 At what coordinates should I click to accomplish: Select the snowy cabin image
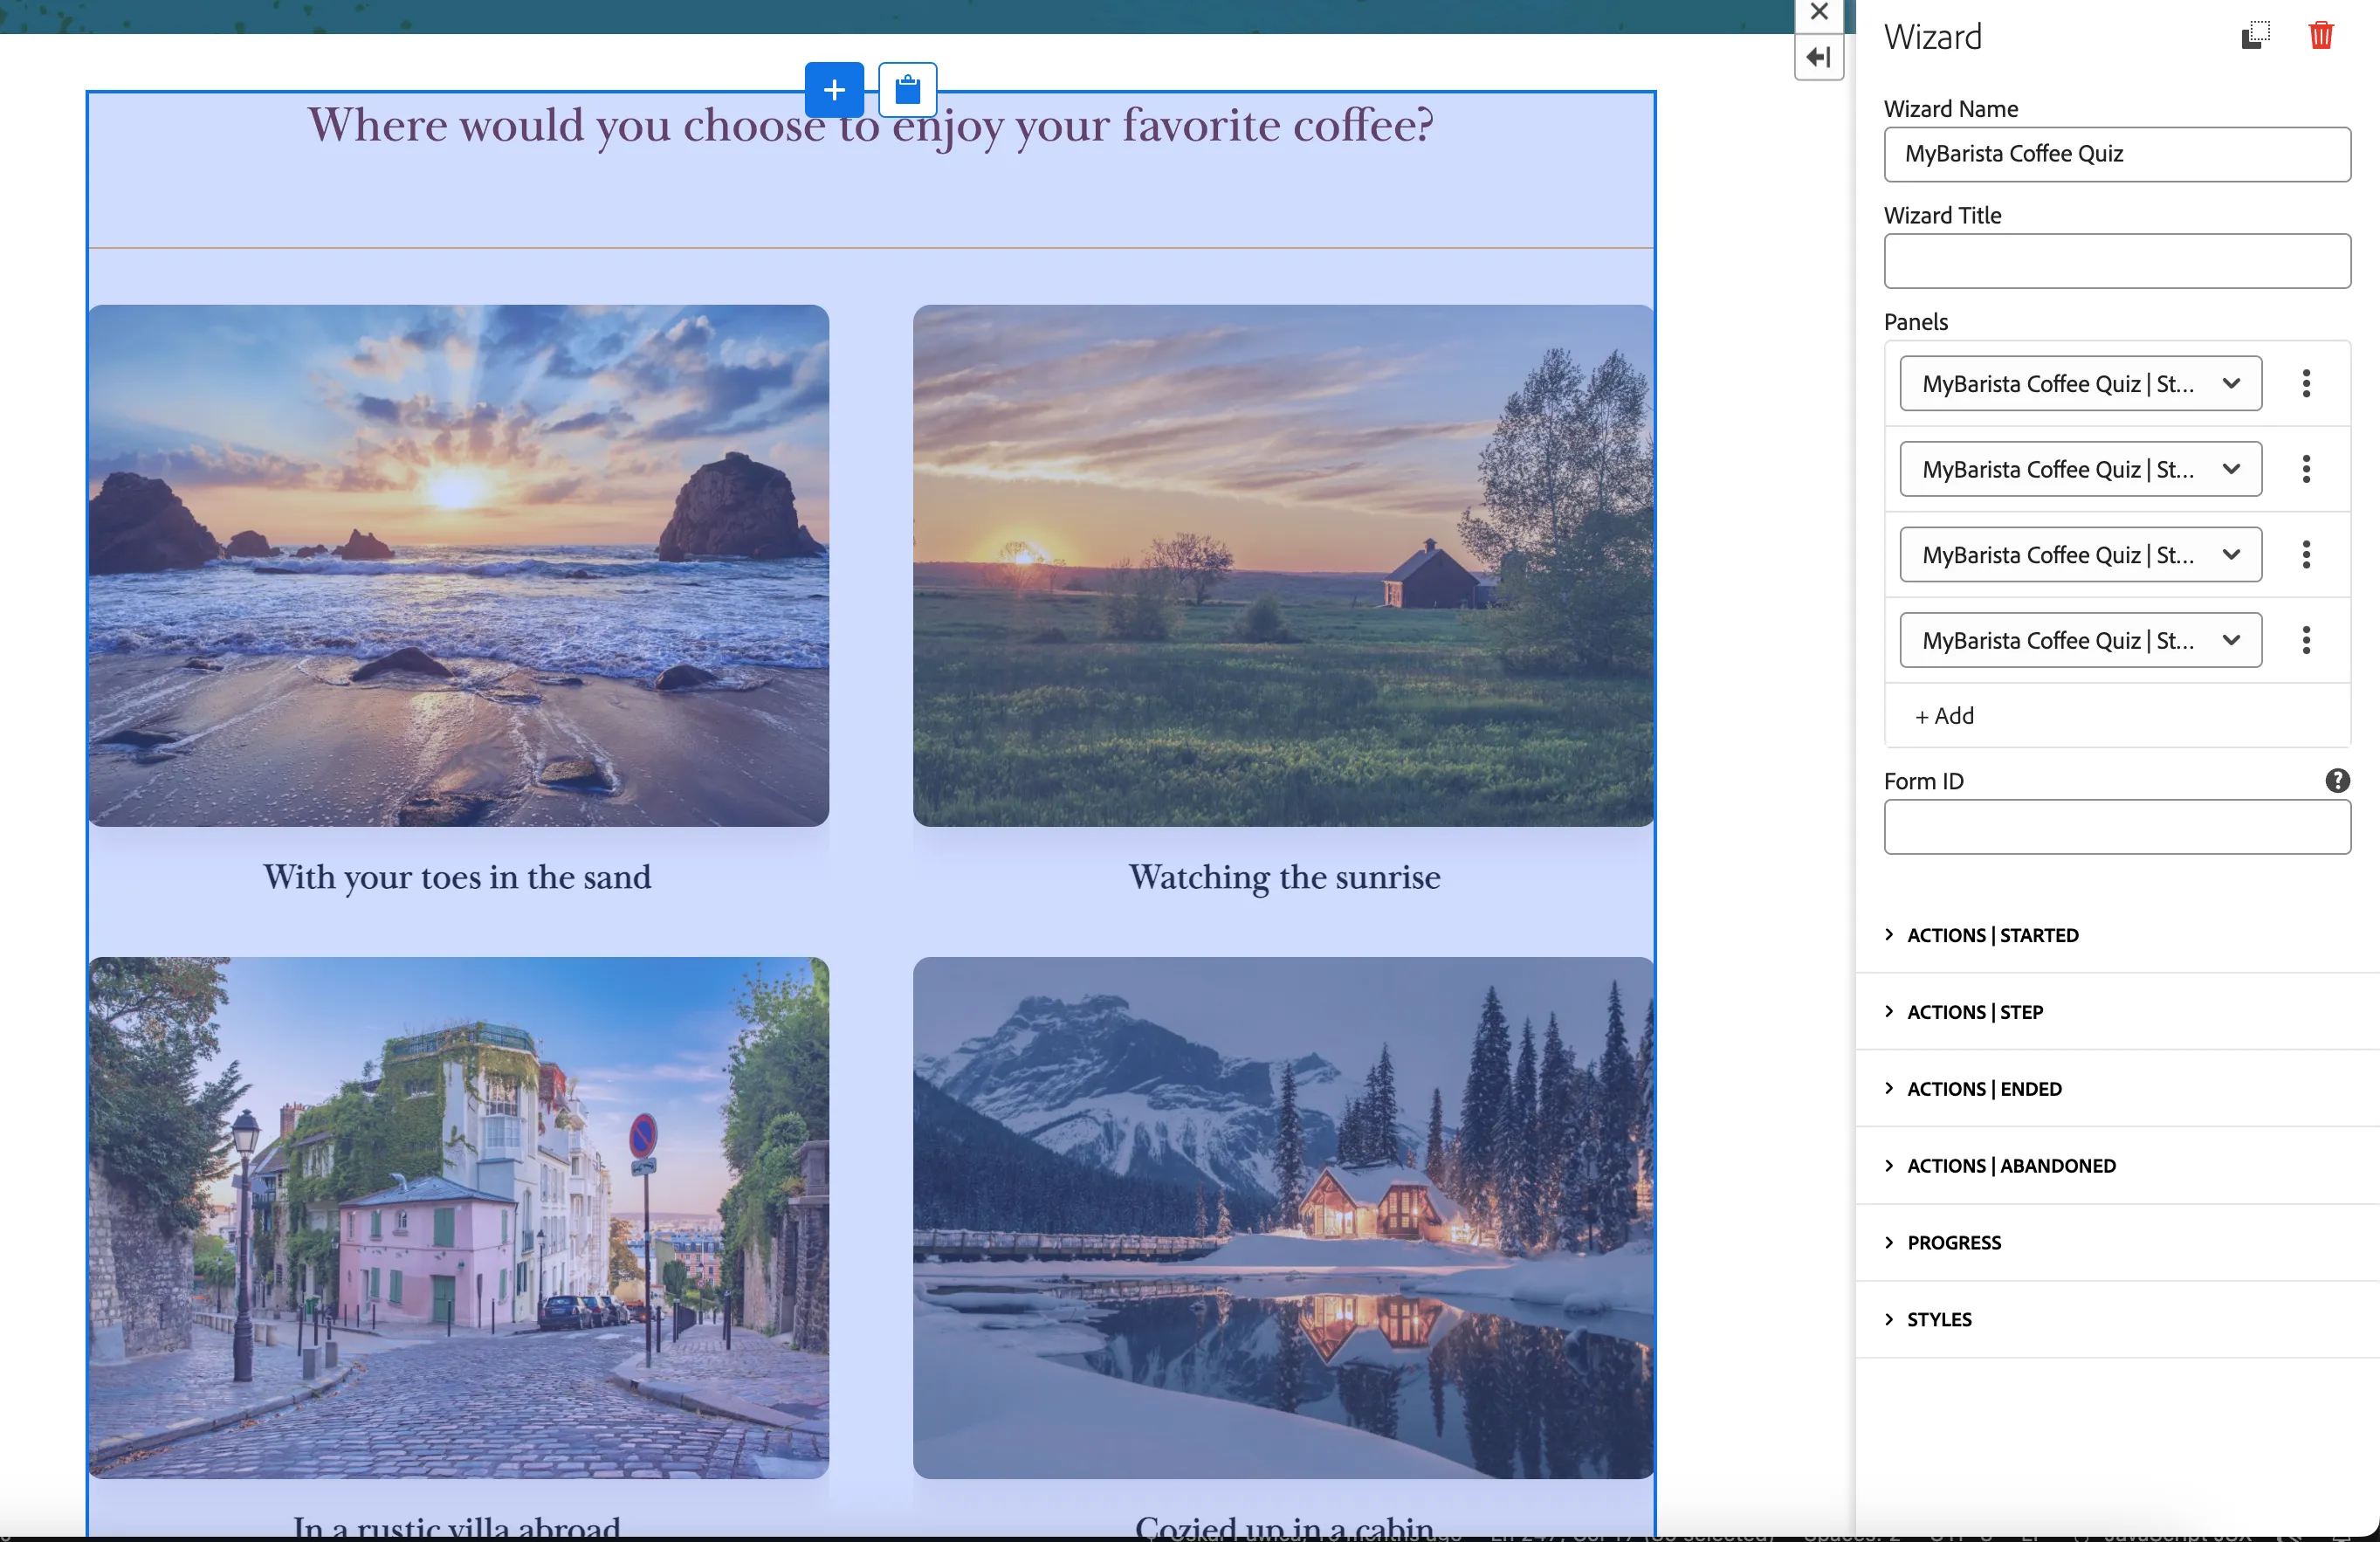pos(1283,1218)
